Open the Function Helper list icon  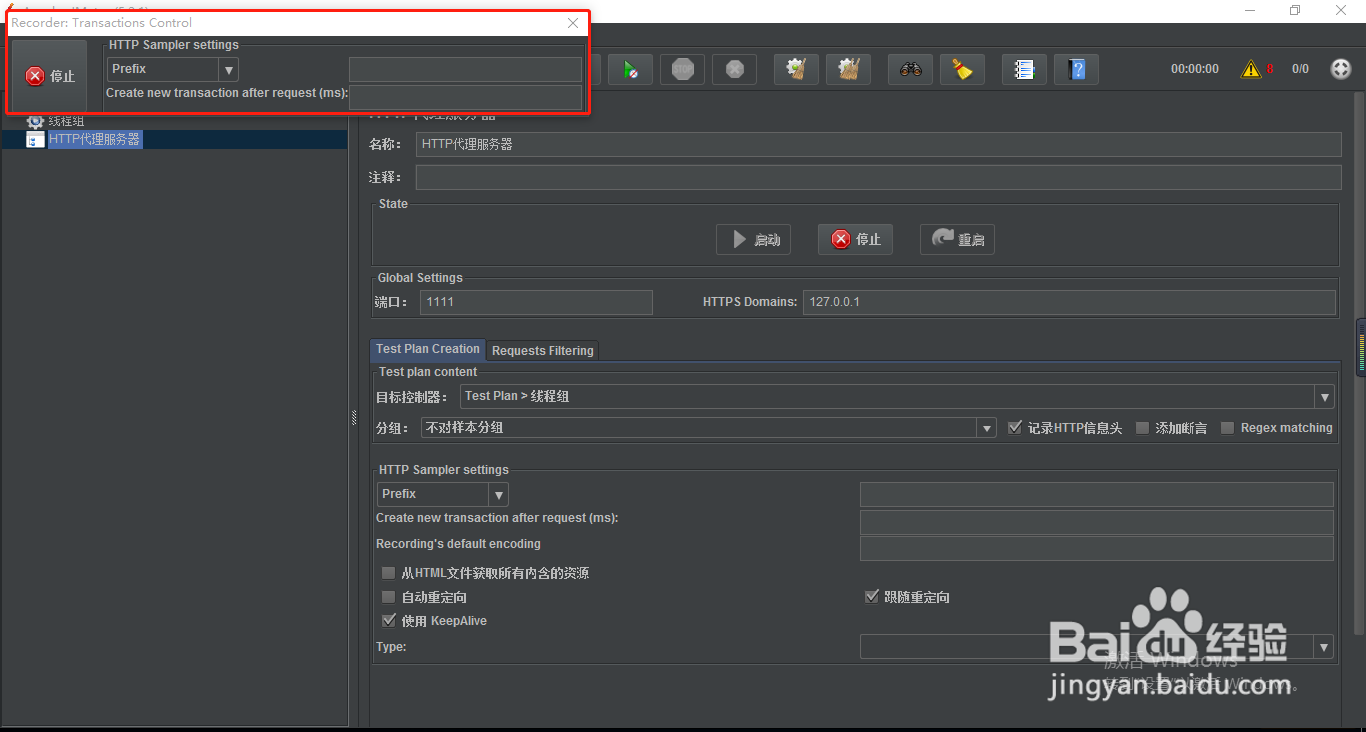(1025, 69)
